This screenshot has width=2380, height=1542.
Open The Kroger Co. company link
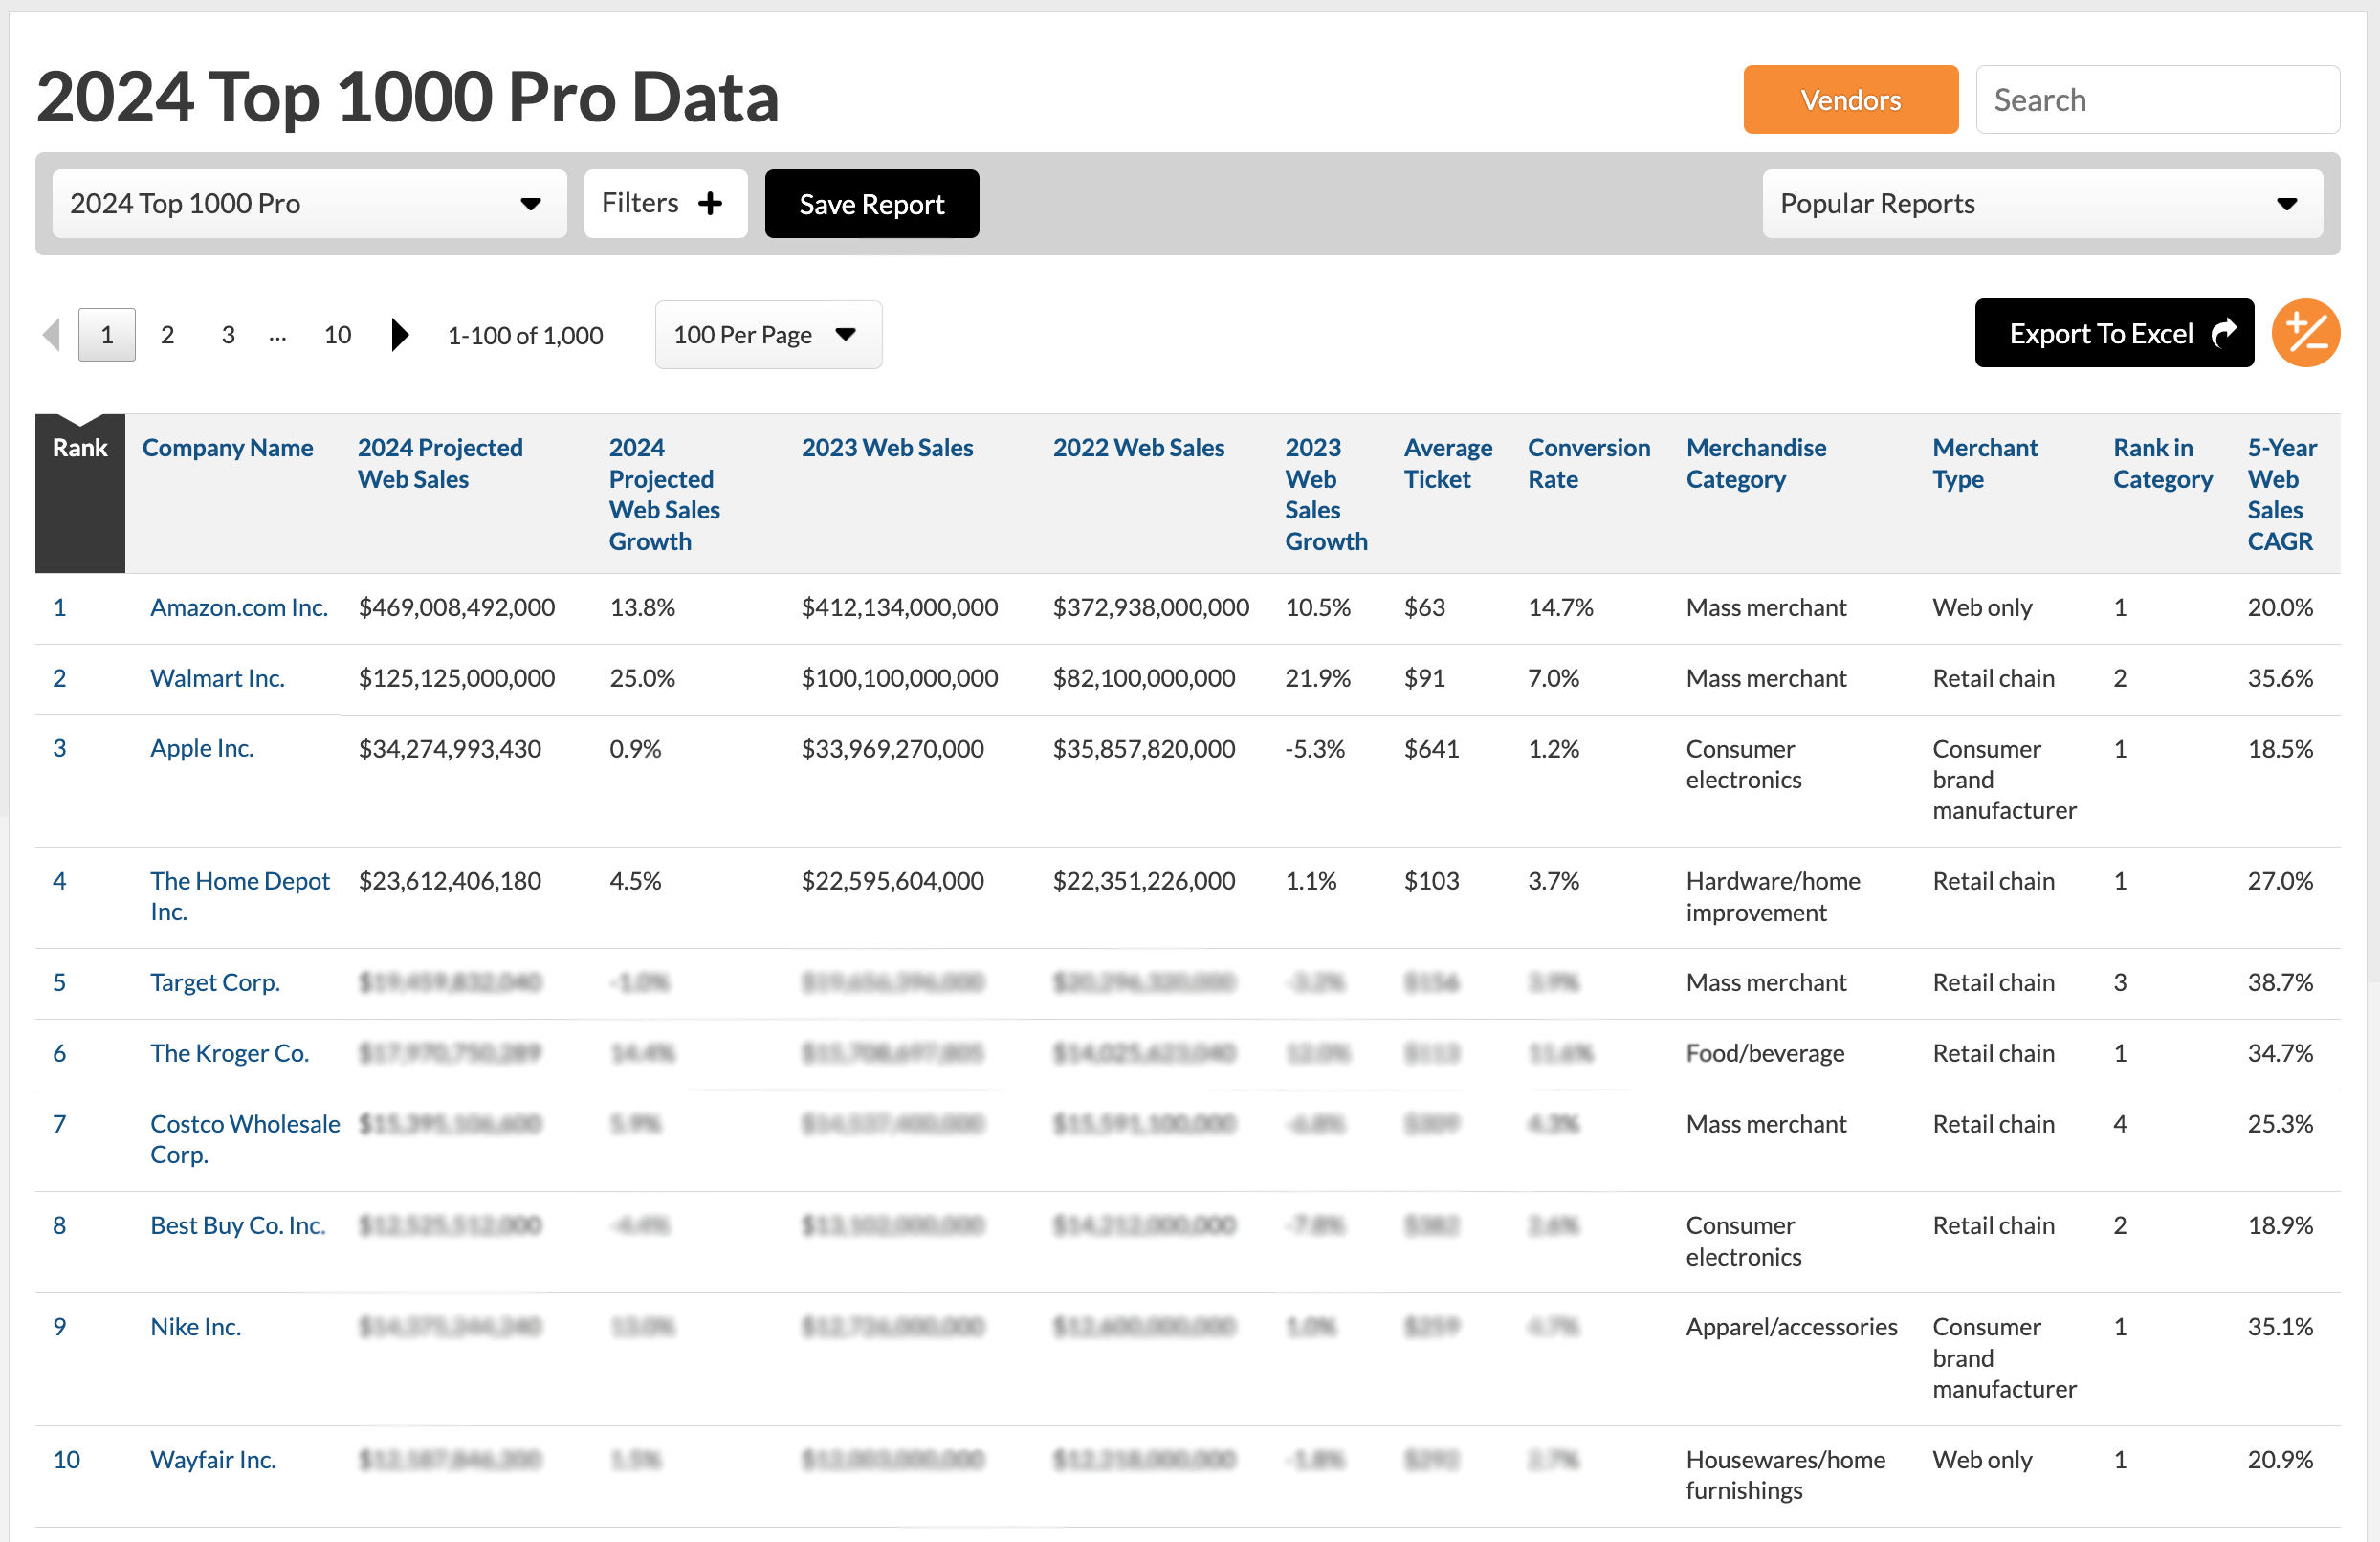[229, 1053]
